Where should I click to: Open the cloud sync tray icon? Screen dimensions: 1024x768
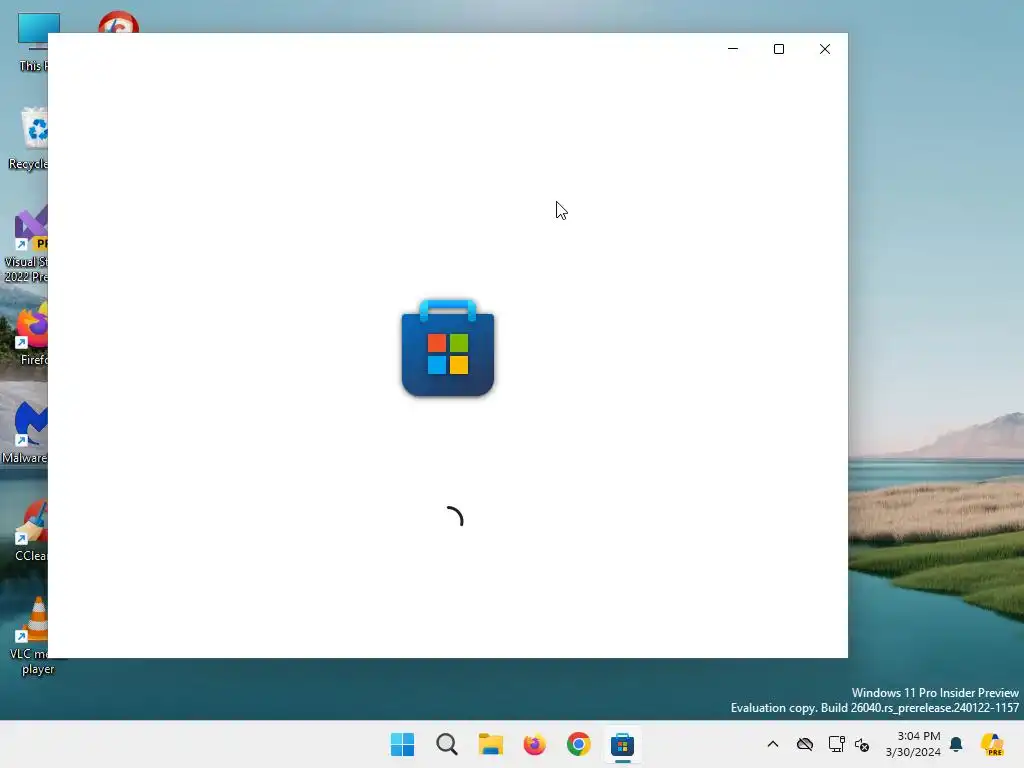[805, 744]
